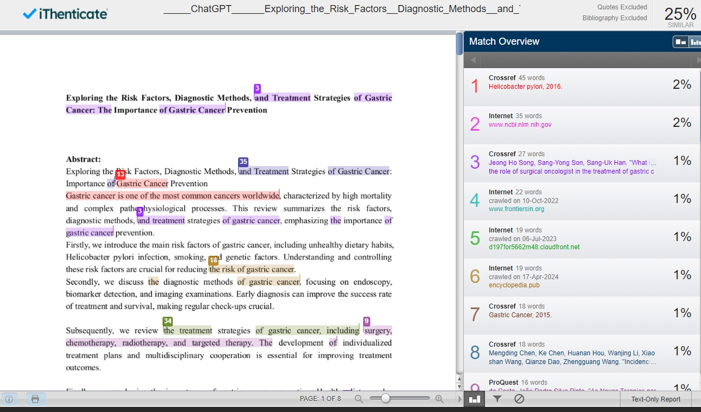701x412 pixels.
Task: Click Bibliography Excluded label
Action: click(615, 18)
